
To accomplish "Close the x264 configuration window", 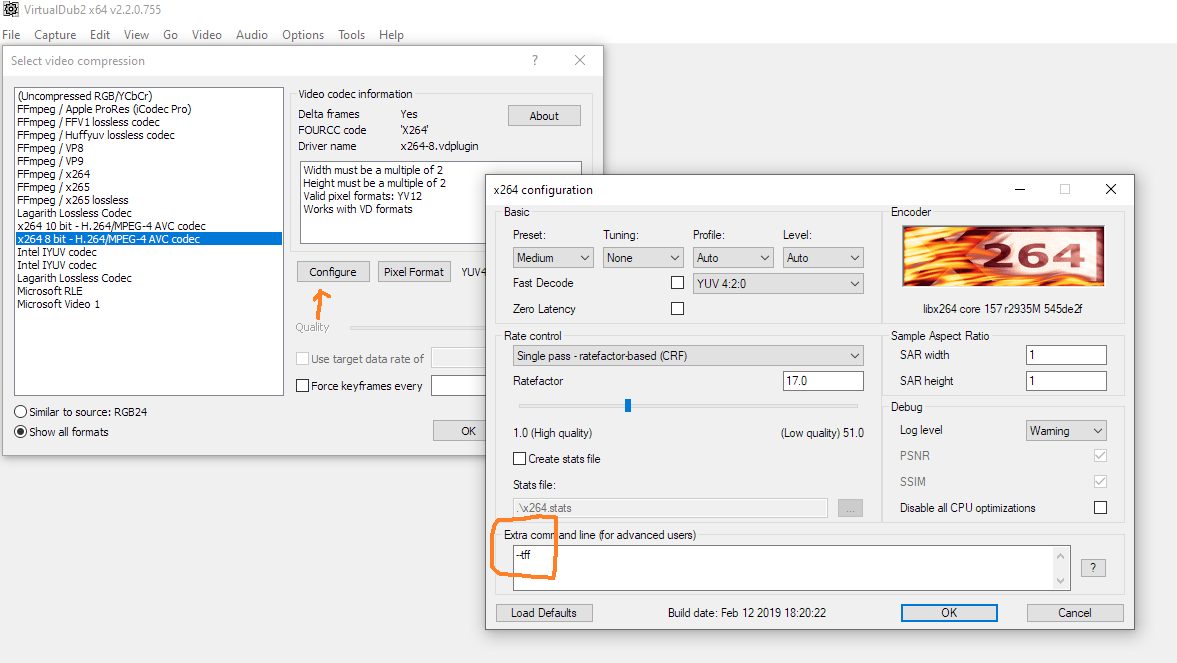I will [x=1111, y=189].
